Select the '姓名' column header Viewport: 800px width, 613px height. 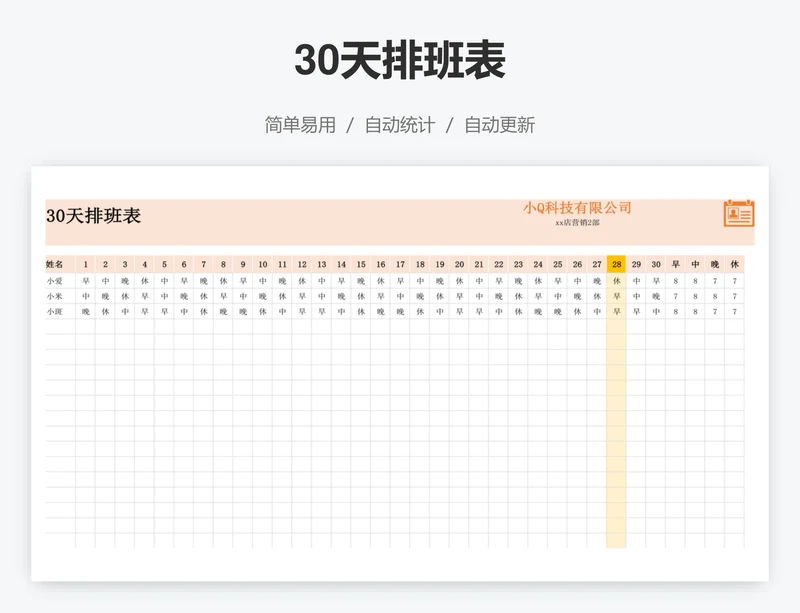[60, 264]
